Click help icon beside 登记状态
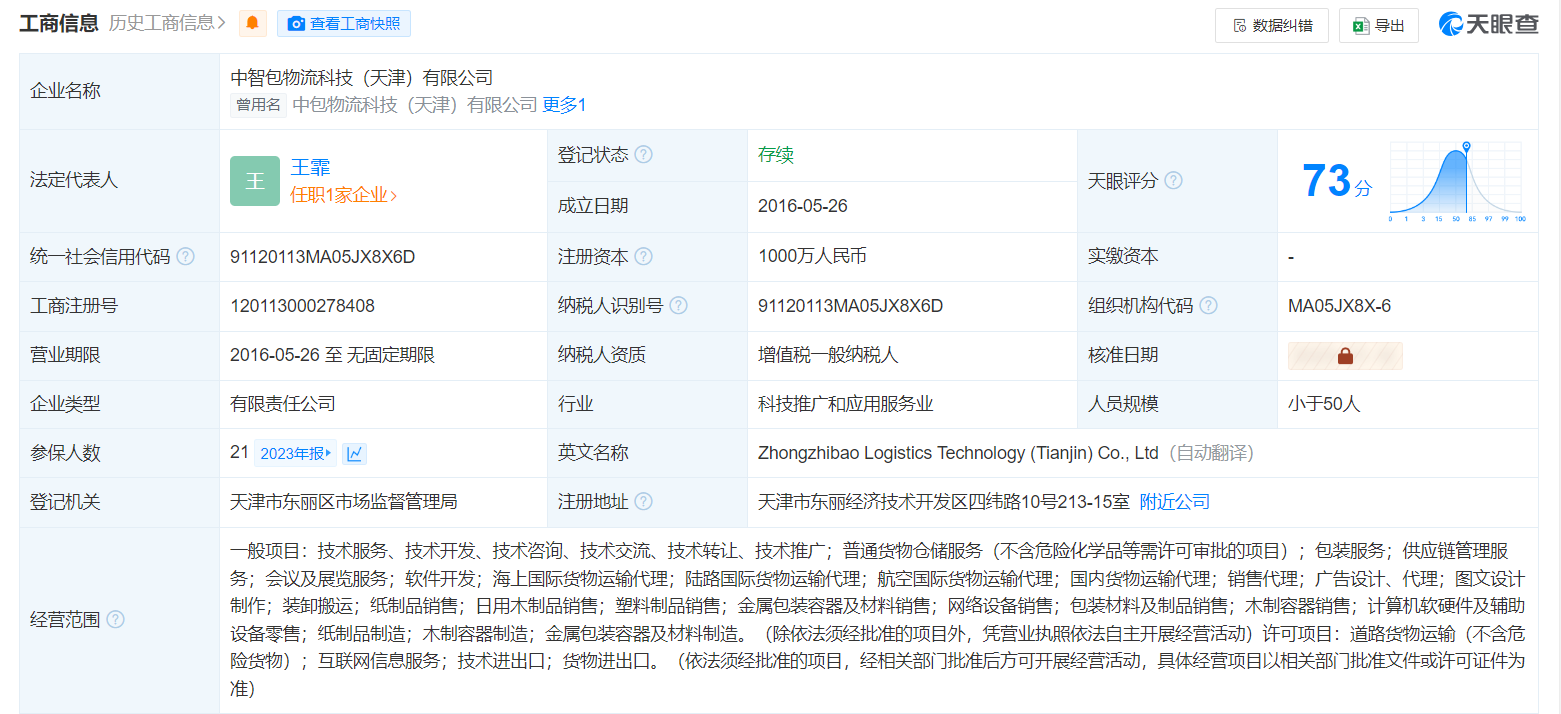The image size is (1561, 714). (644, 155)
